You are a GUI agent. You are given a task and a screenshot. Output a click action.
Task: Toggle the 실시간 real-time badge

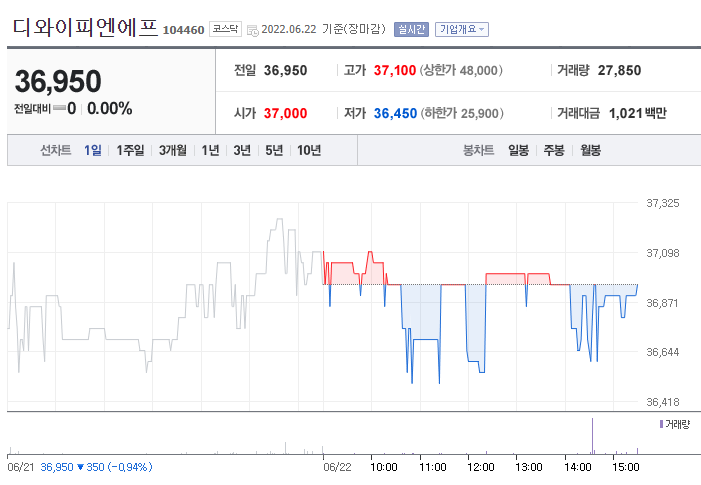click(x=411, y=30)
